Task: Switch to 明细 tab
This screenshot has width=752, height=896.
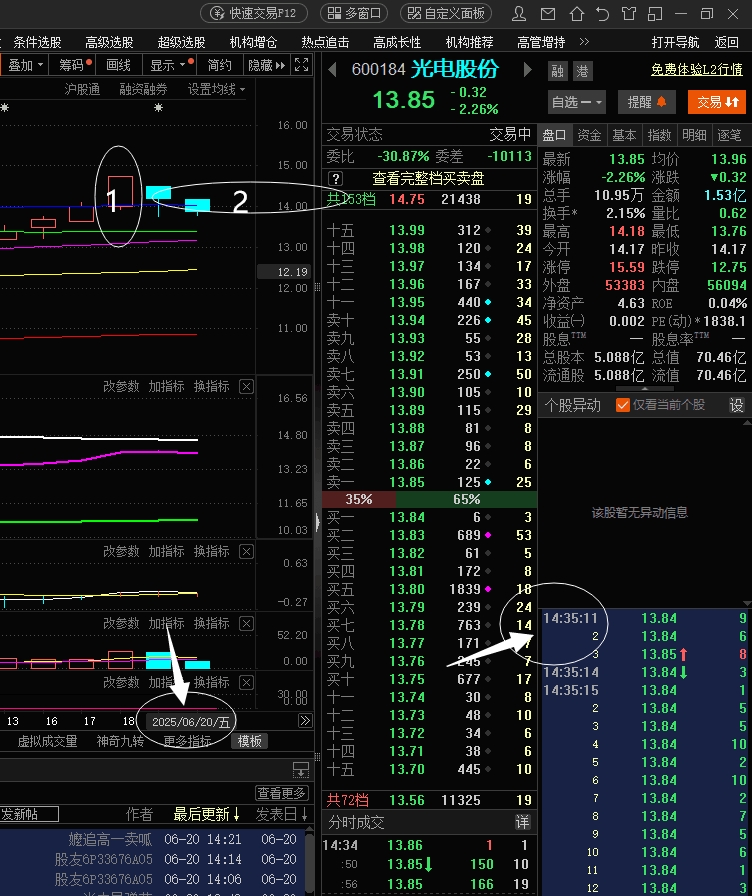Action: pyautogui.click(x=694, y=135)
